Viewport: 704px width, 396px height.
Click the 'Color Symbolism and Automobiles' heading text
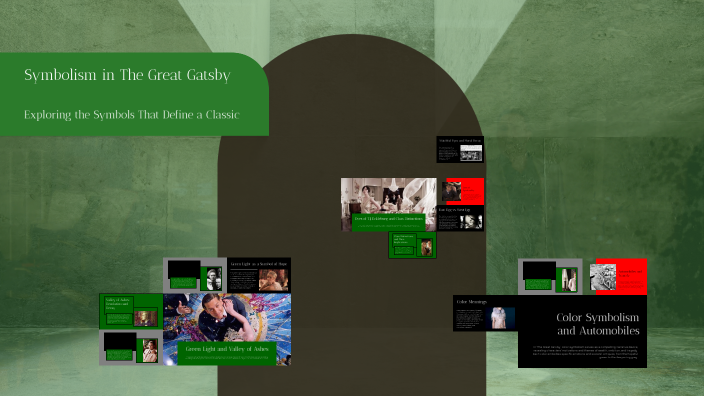click(598, 324)
